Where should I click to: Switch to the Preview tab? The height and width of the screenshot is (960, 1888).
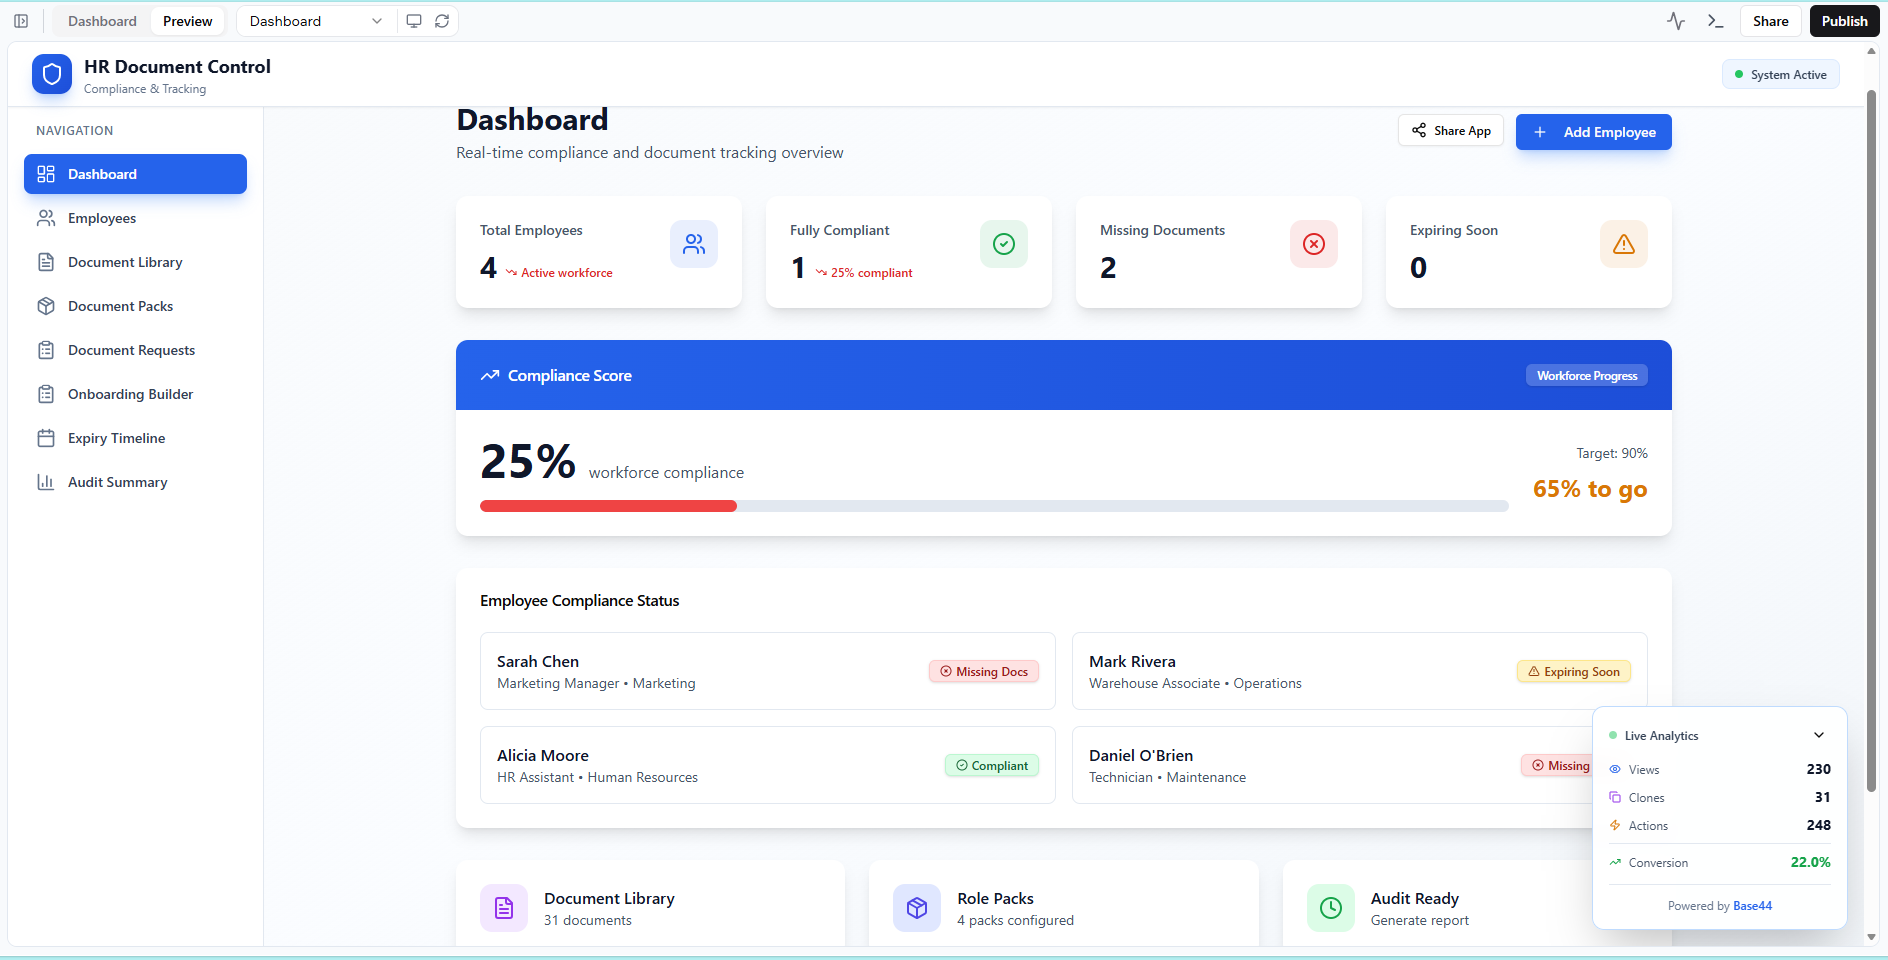(188, 21)
